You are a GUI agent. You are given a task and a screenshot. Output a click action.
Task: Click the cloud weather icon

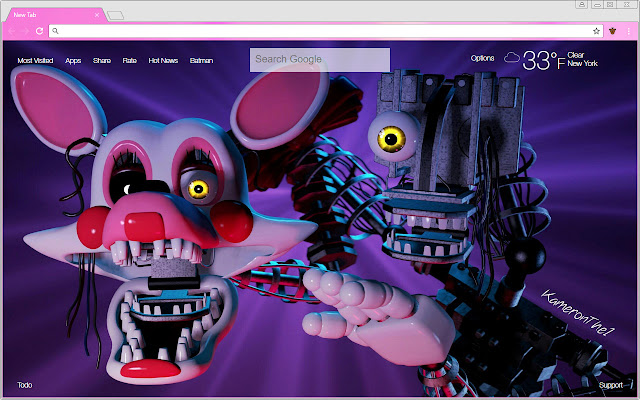coord(511,58)
